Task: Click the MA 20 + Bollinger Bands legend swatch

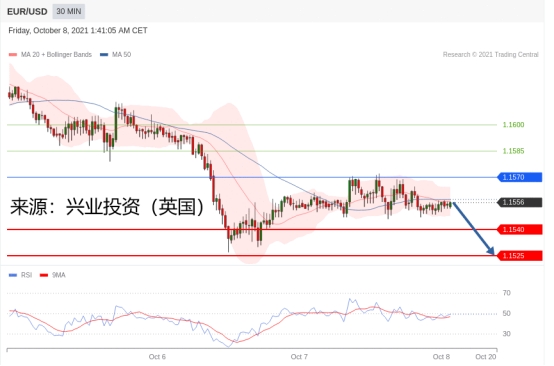Action: coord(13,55)
